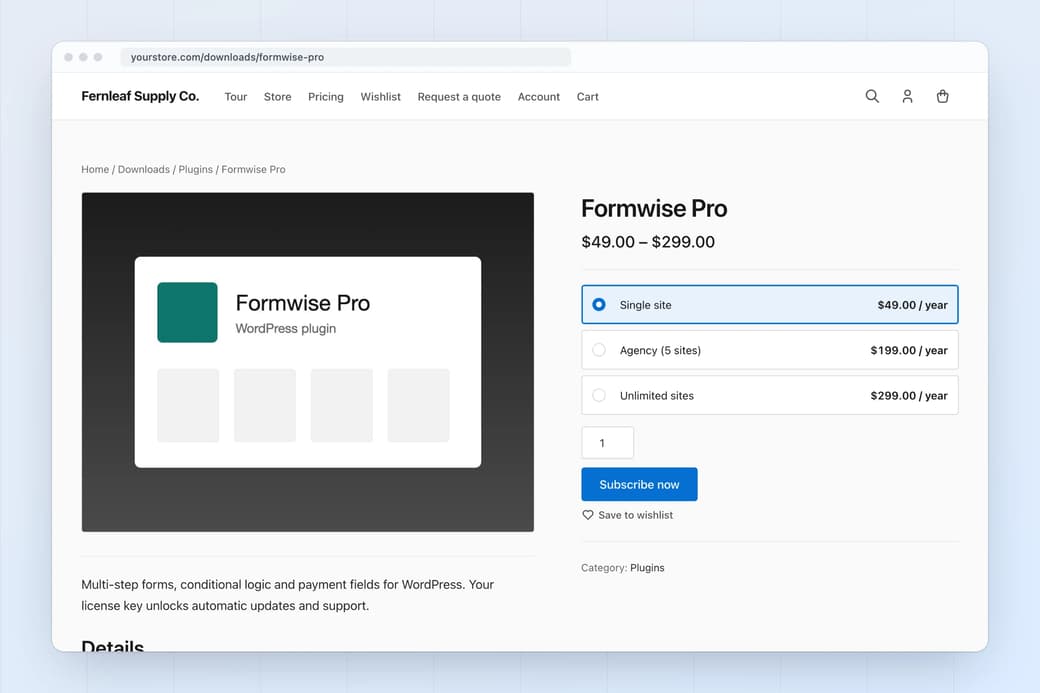The width and height of the screenshot is (1040, 693).
Task: Click the Formwise Pro product title heading
Action: point(654,208)
